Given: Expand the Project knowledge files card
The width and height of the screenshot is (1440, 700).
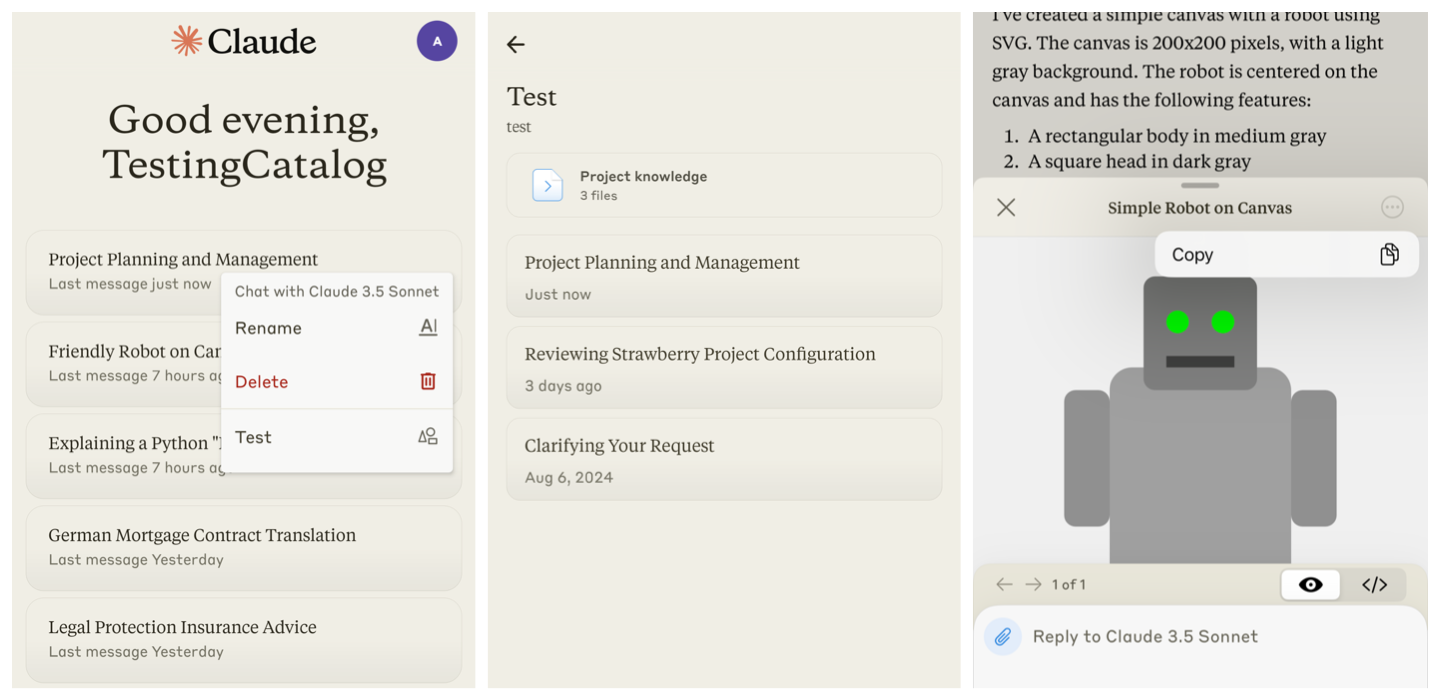Looking at the screenshot, I should (724, 185).
